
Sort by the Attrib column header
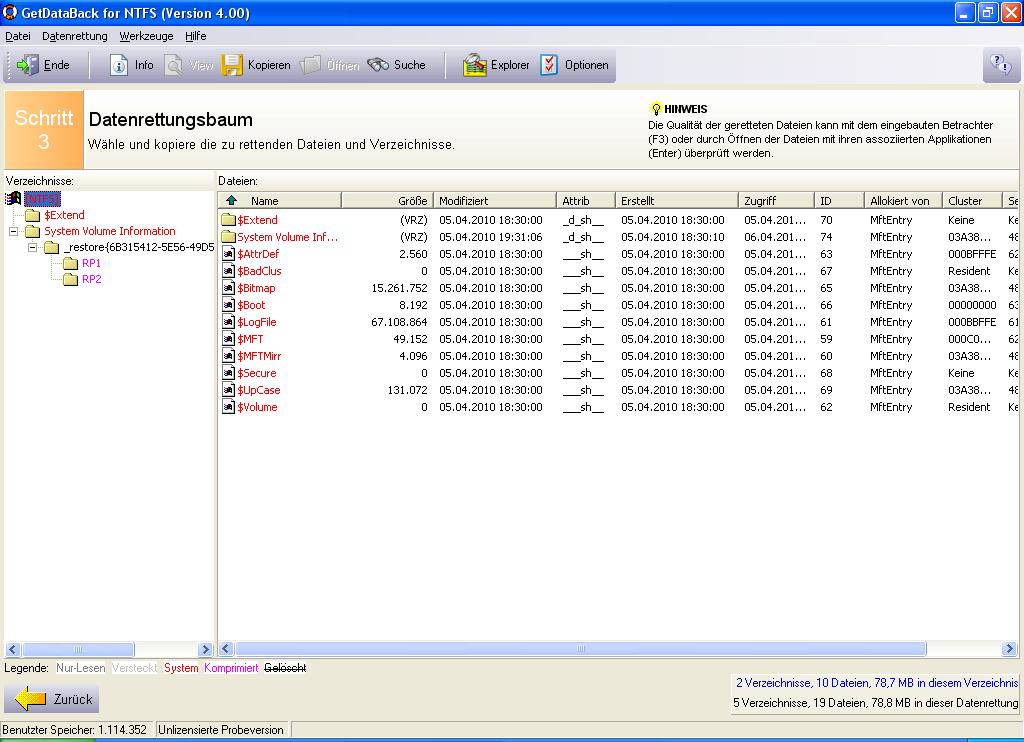[x=586, y=201]
